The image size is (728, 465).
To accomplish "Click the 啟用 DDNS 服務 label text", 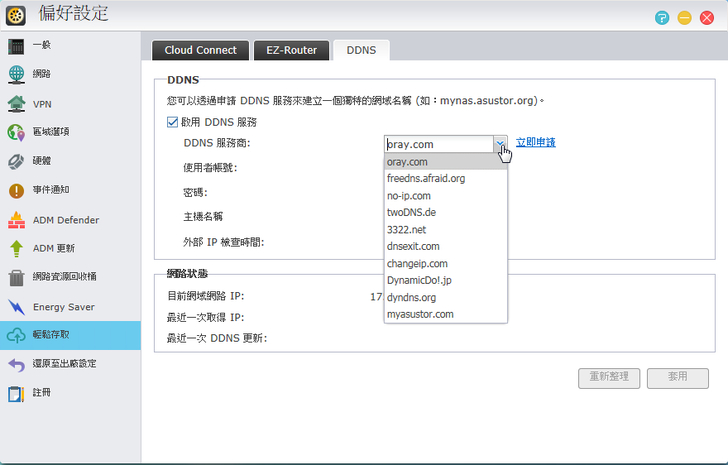I will pos(219,122).
